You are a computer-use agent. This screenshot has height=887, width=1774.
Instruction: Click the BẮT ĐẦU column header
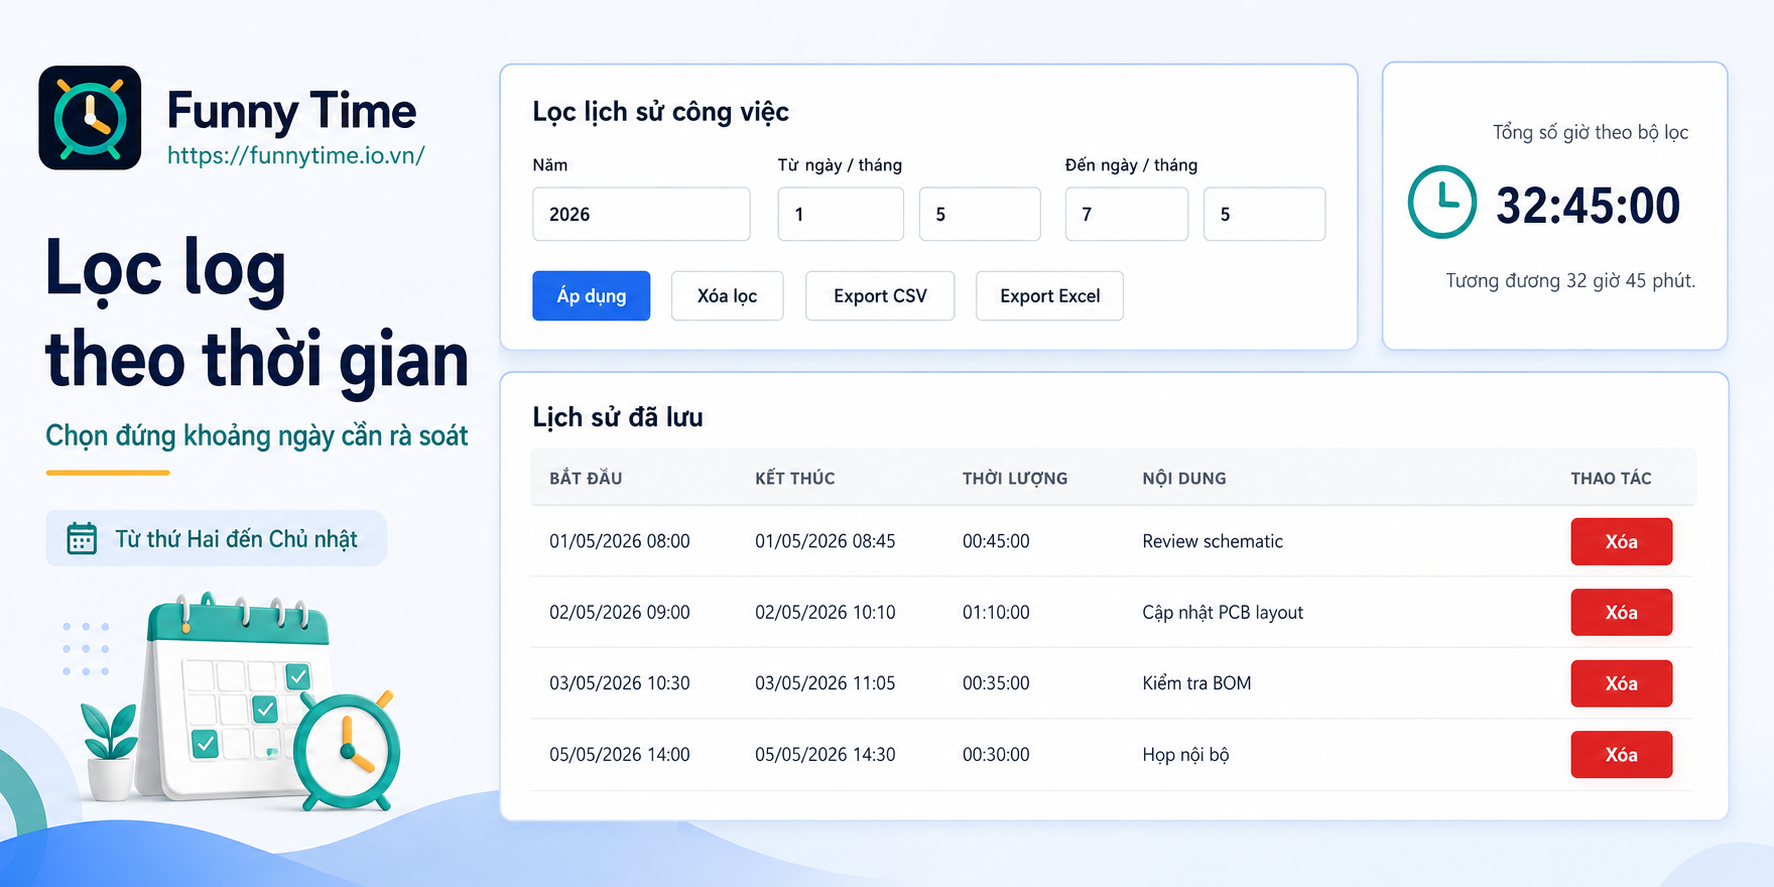(x=586, y=478)
